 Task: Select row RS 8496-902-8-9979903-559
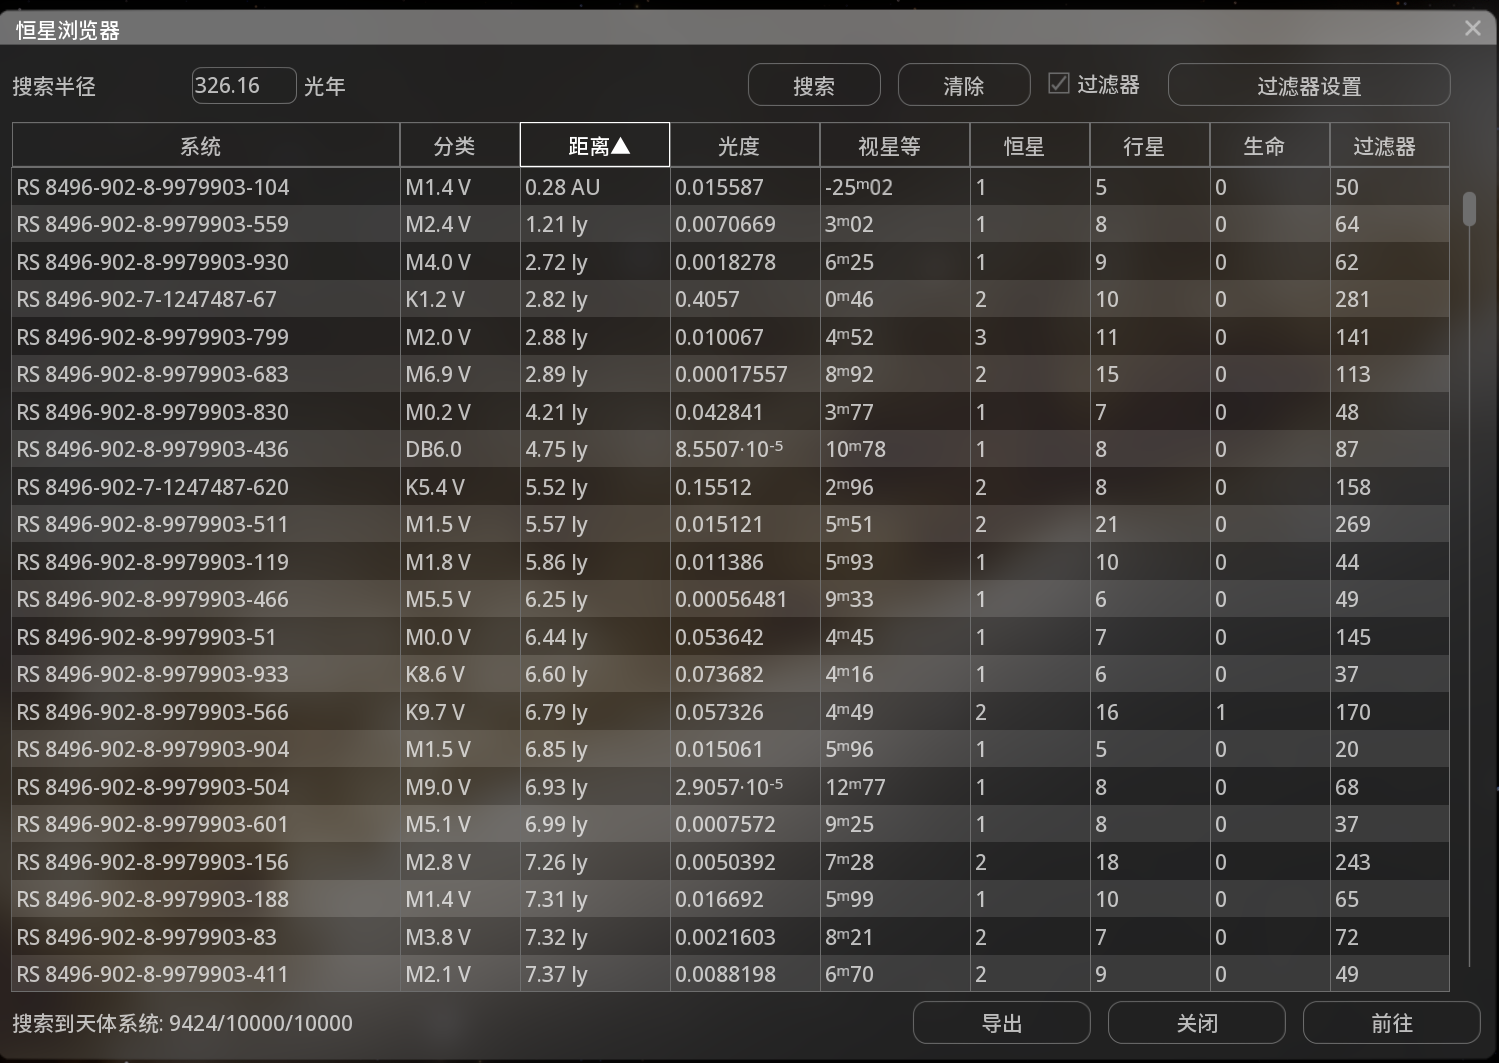(731, 224)
